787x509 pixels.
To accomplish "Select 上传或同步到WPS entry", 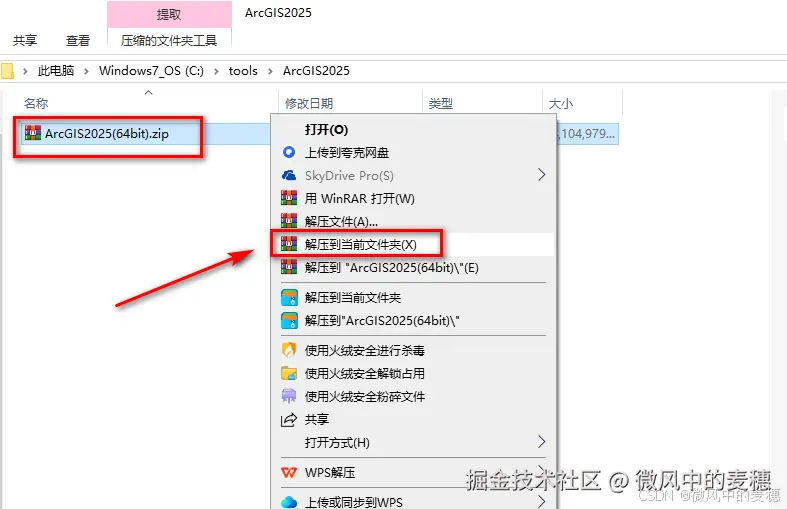I will tap(413, 501).
